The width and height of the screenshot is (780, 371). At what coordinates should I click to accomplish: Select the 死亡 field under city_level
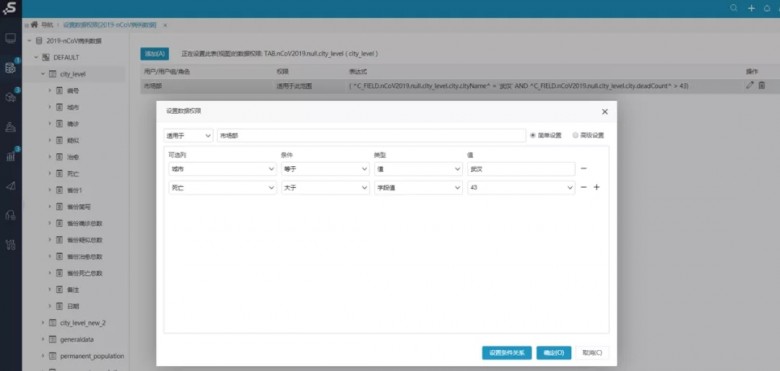(x=73, y=174)
